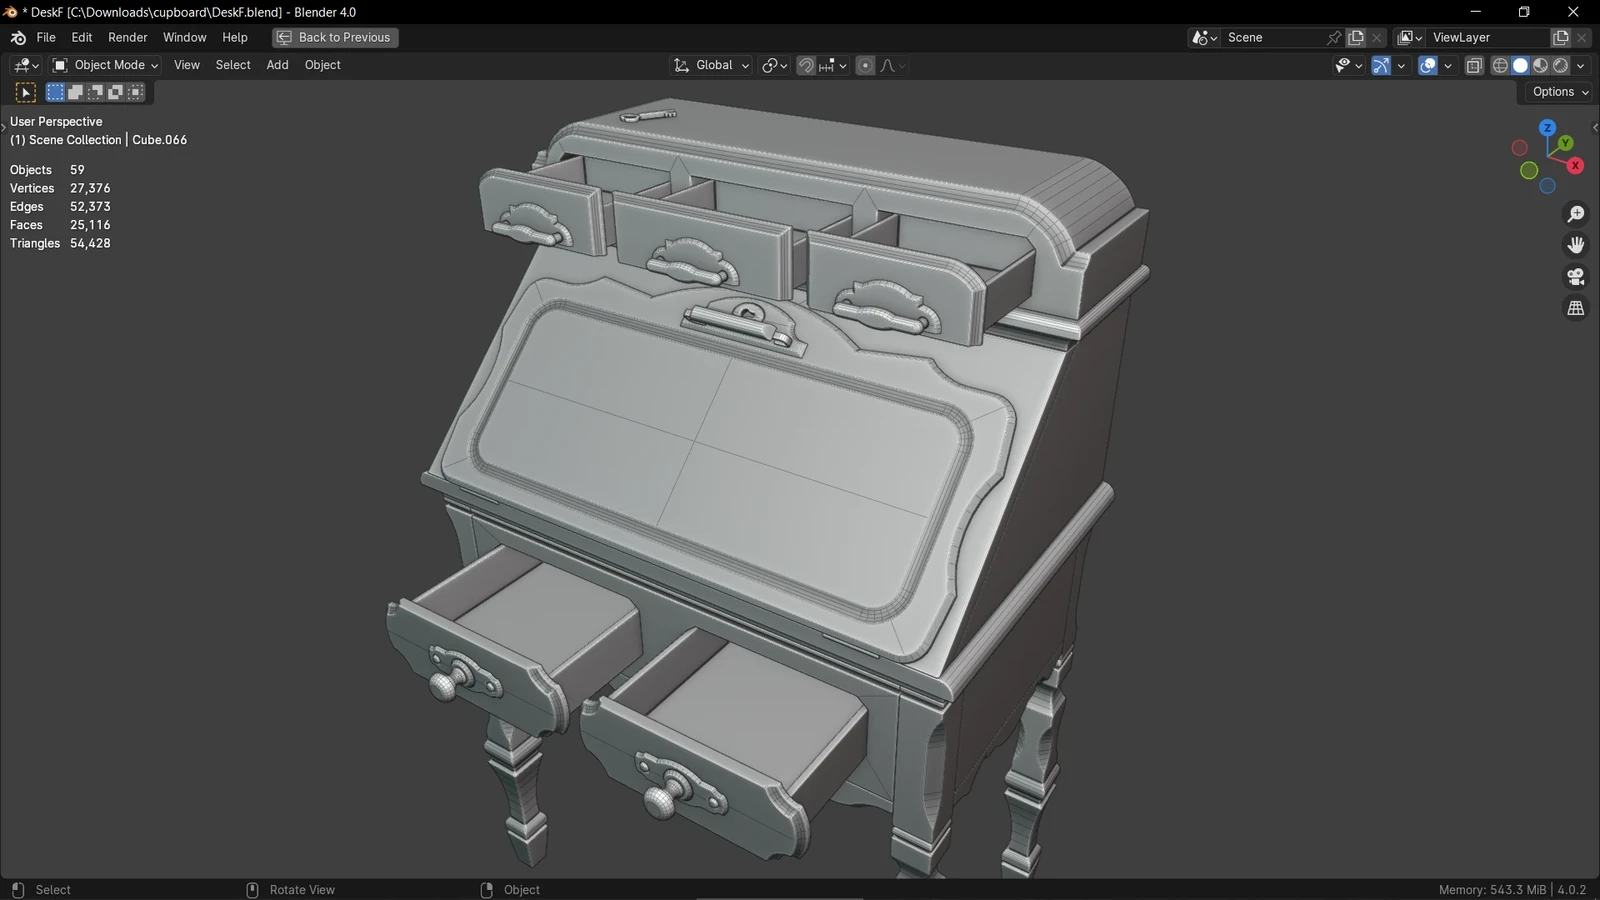Switch perspective/orthographic with grid icon
The height and width of the screenshot is (900, 1600).
click(1576, 308)
